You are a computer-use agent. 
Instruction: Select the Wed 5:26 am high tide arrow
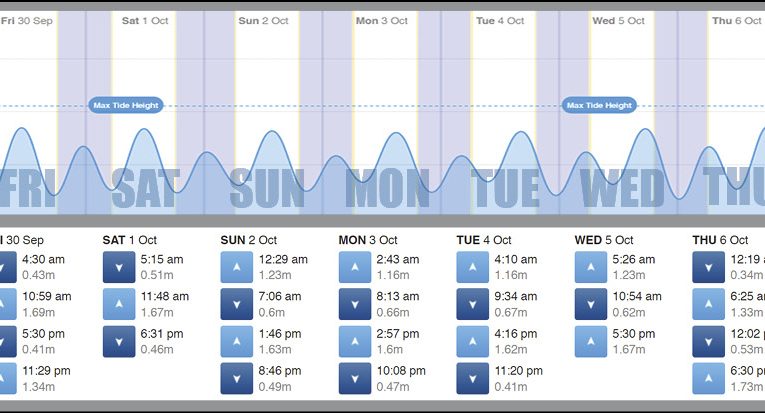[x=590, y=267]
